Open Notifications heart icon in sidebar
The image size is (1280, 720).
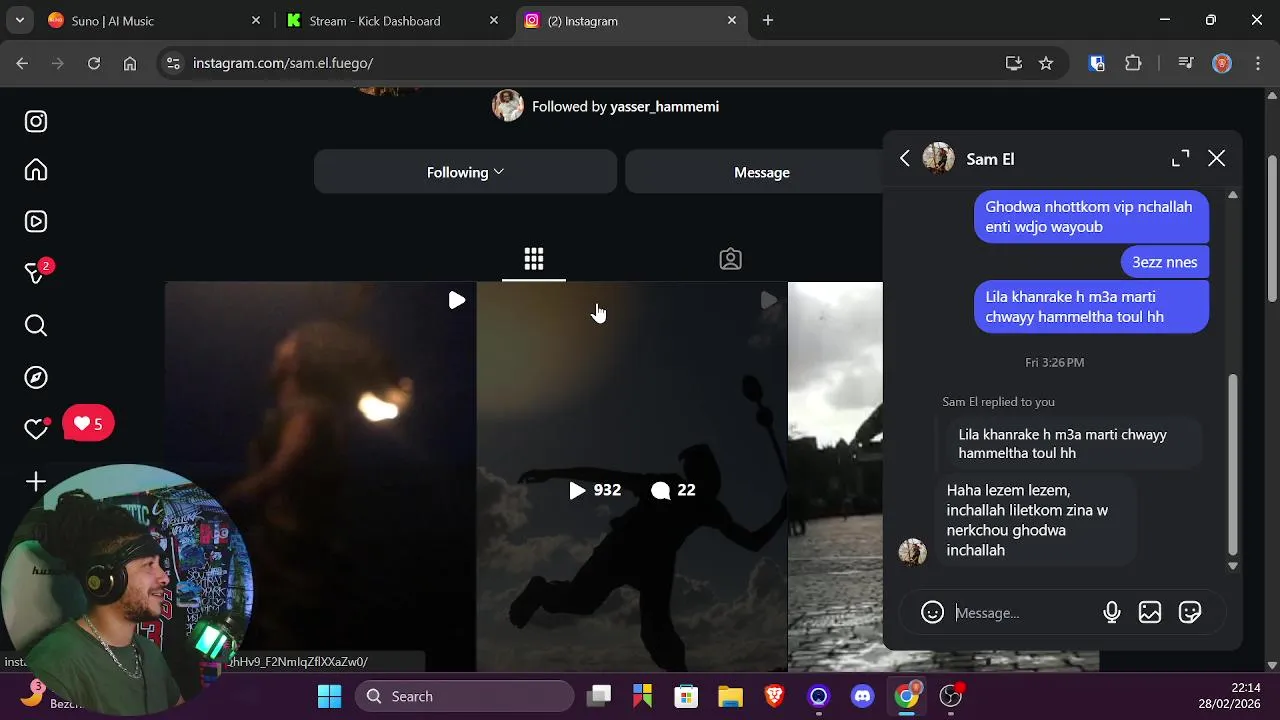[36, 429]
